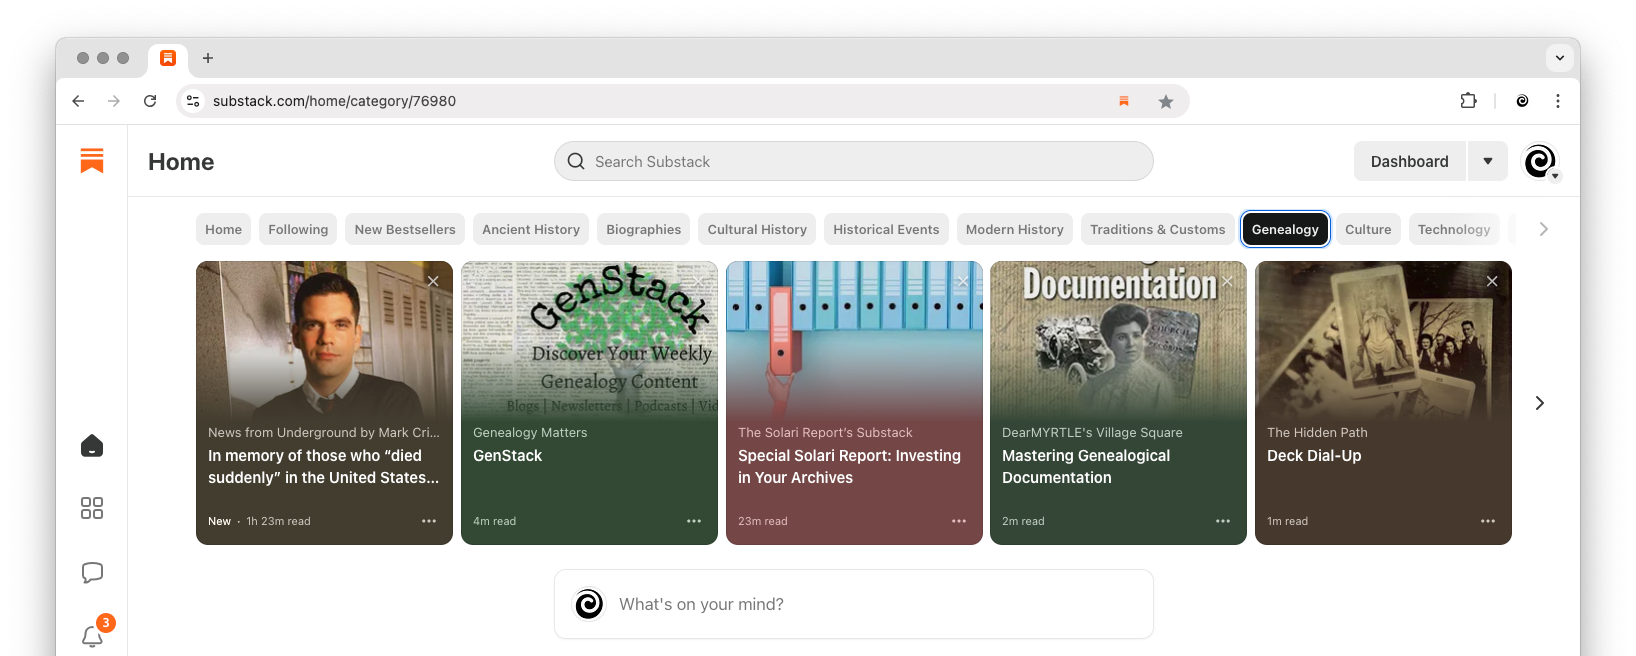Click the browser back arrow

[x=78, y=101]
